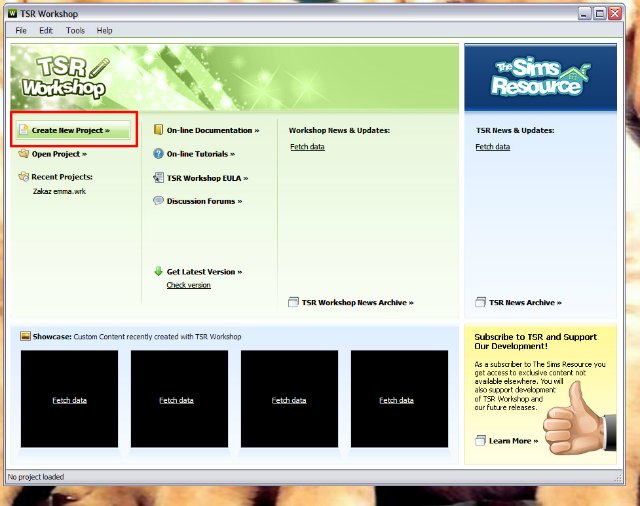Click the green Get Latest Version arrow icon
640x506 pixels.
pos(158,271)
